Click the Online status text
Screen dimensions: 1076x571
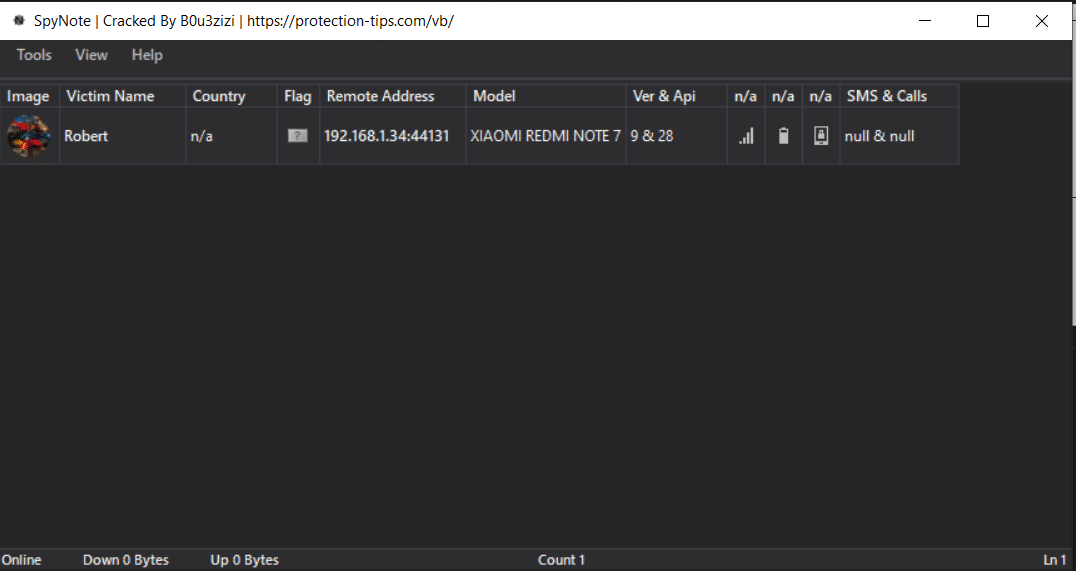click(21, 560)
